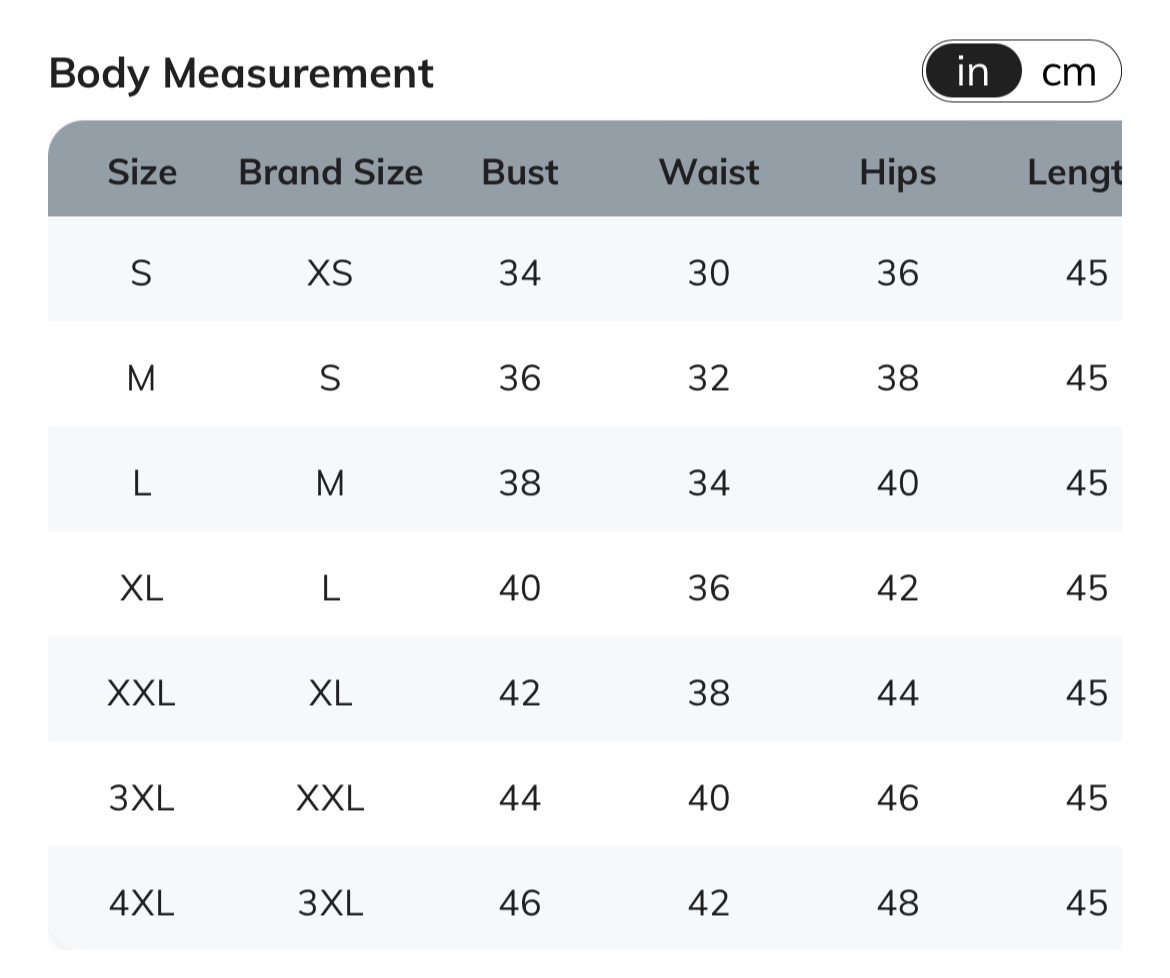Viewport: 1170px width, 978px height.
Task: Click the Bust column header
Action: (520, 172)
